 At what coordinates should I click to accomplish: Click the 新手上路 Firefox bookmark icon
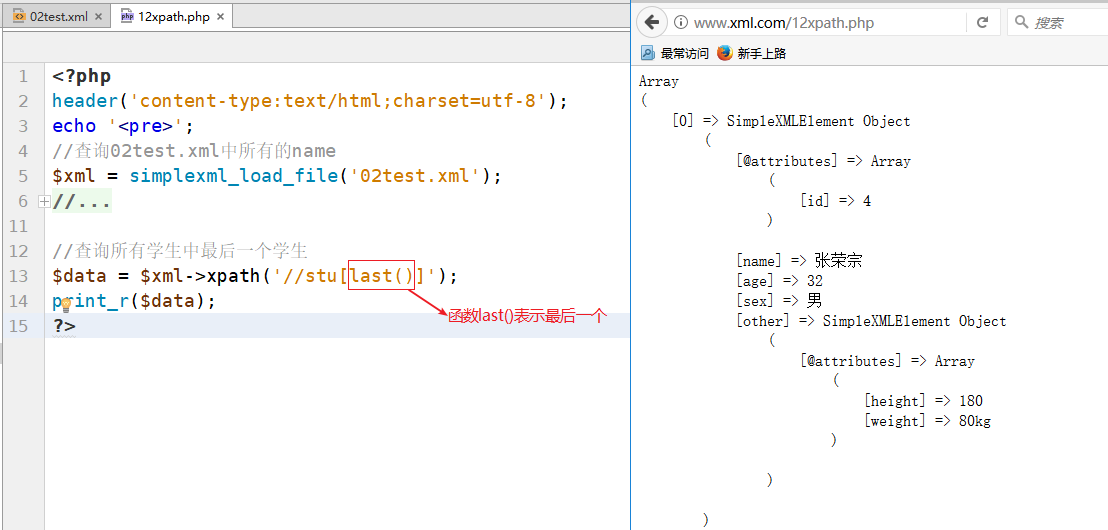coord(724,53)
